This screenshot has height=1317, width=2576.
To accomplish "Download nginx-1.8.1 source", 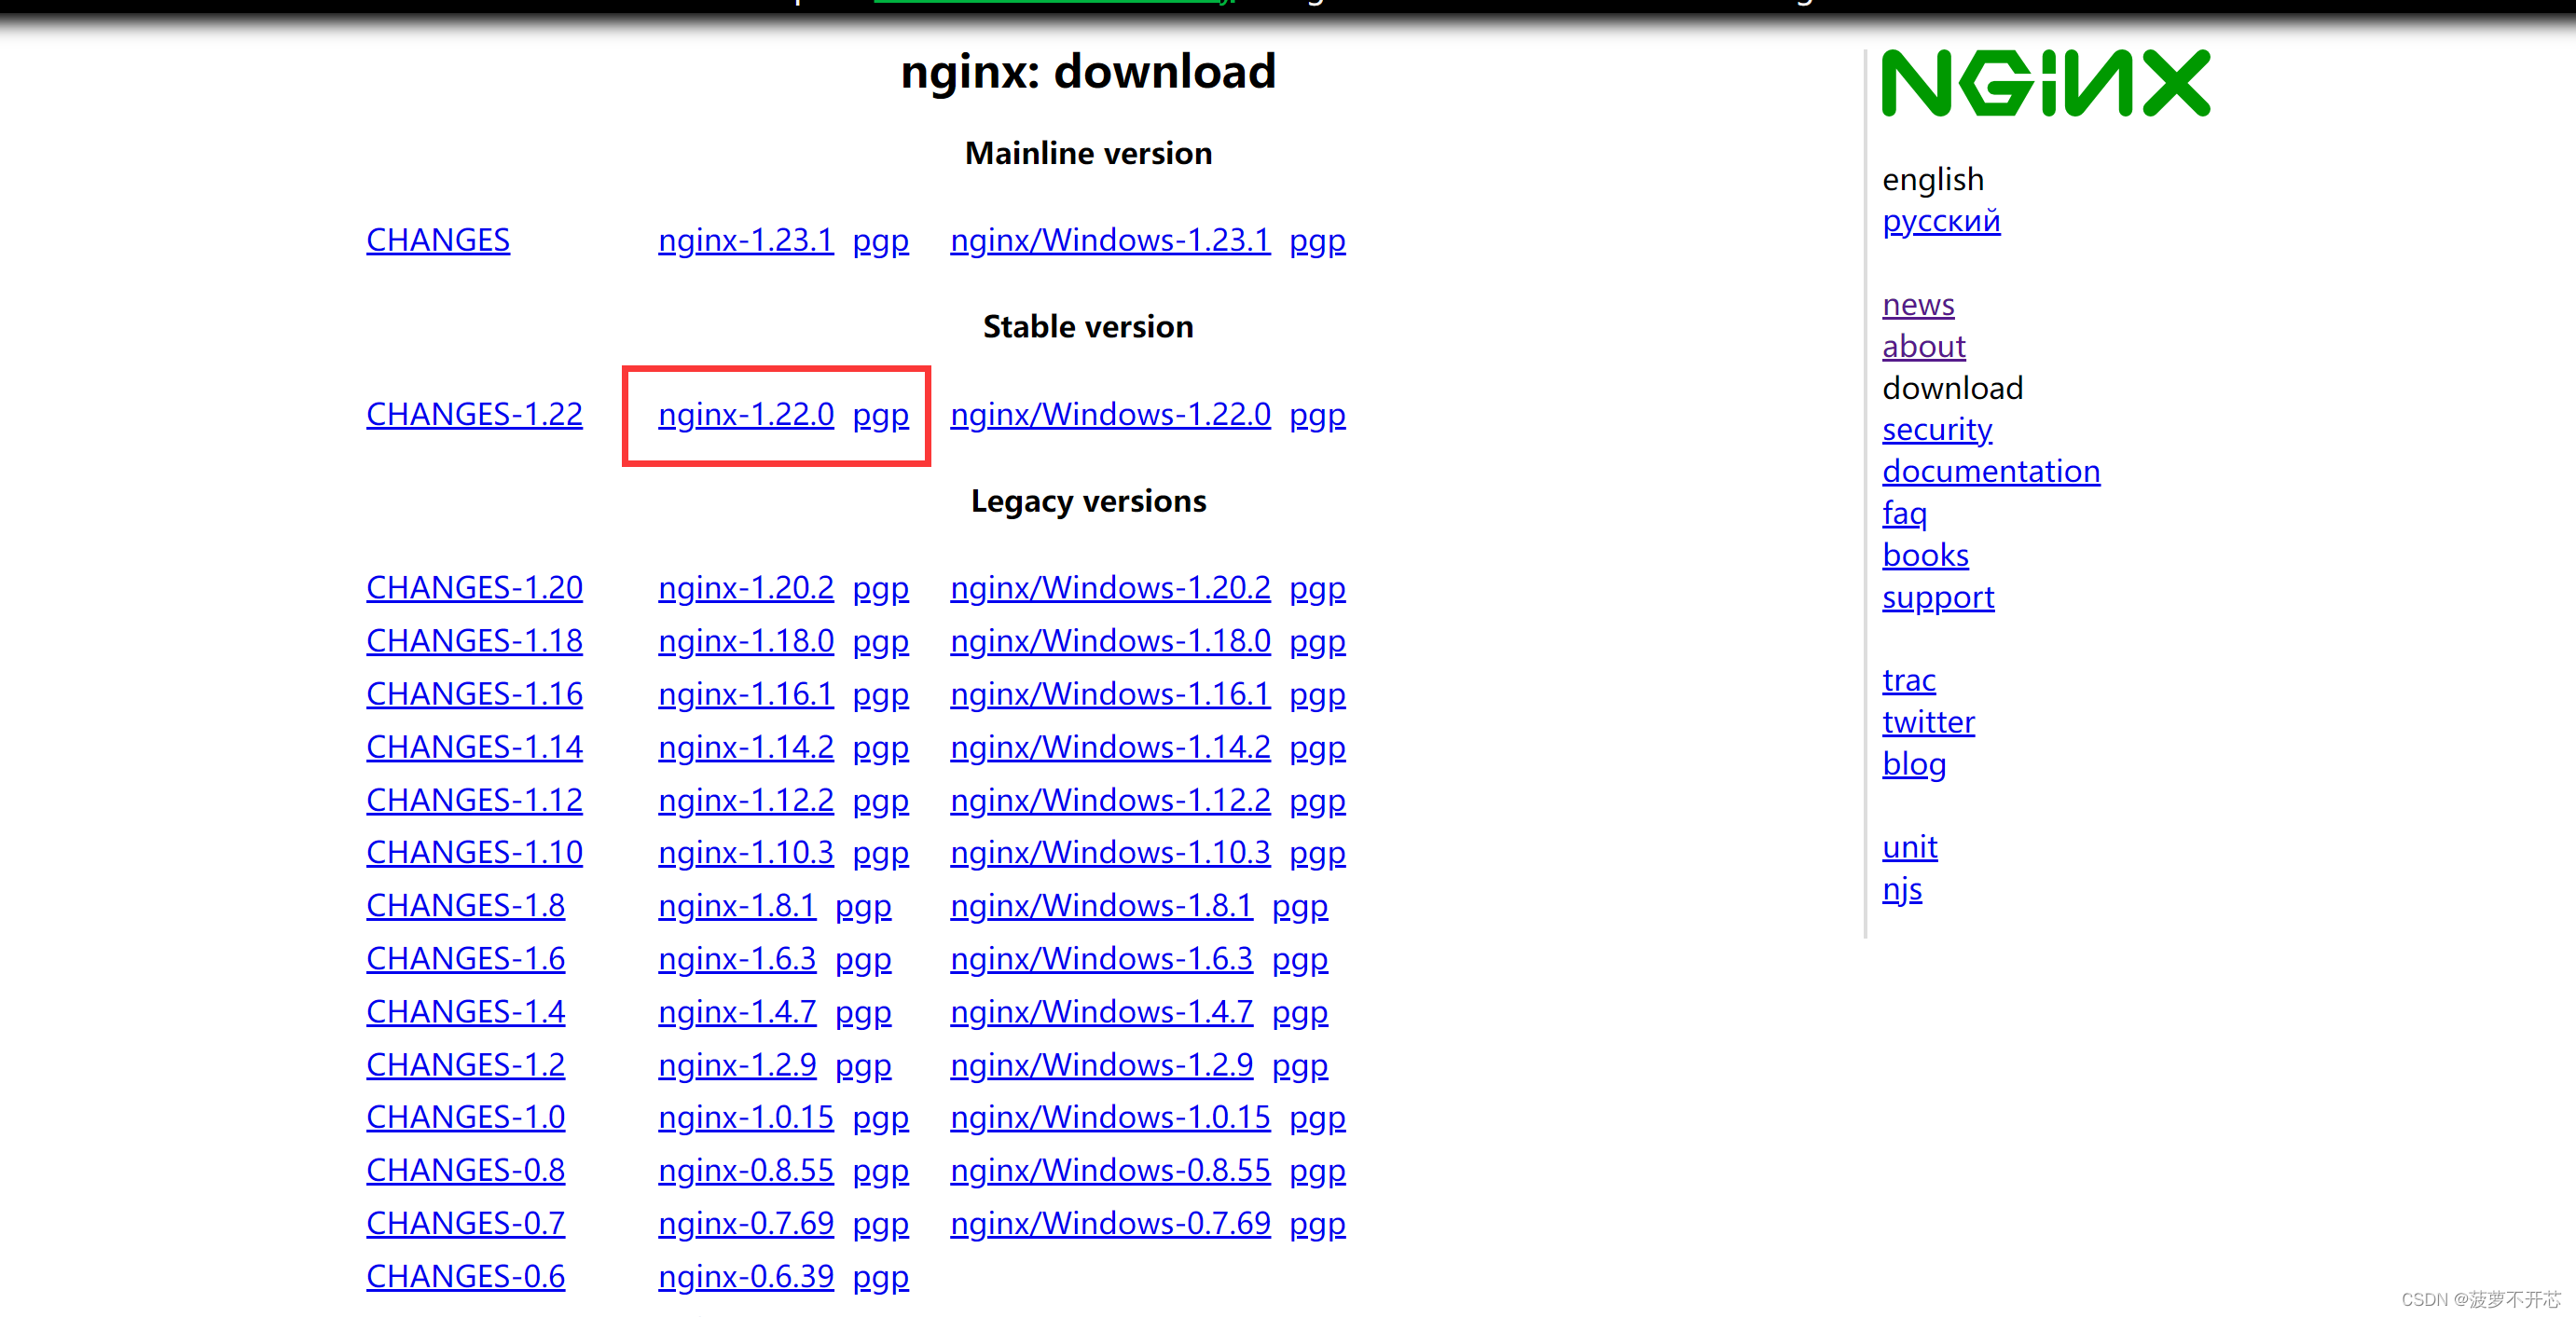I will pyautogui.click(x=737, y=905).
